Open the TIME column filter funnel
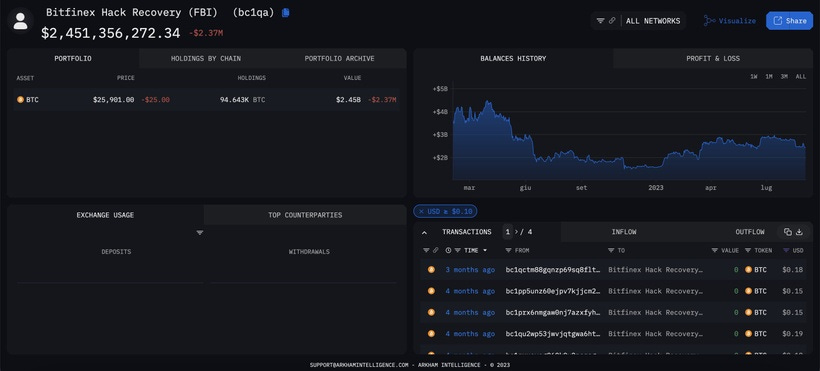The width and height of the screenshot is (820, 371). [458, 251]
